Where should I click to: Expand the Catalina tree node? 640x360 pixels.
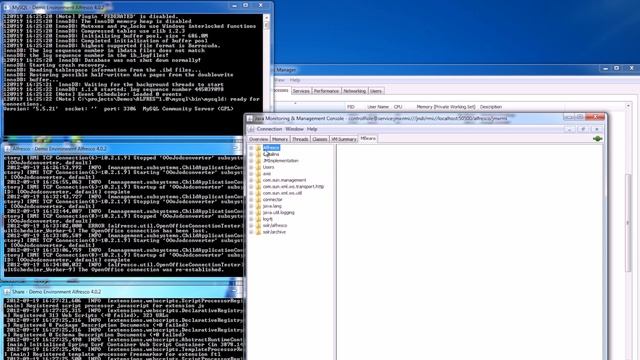(251, 154)
